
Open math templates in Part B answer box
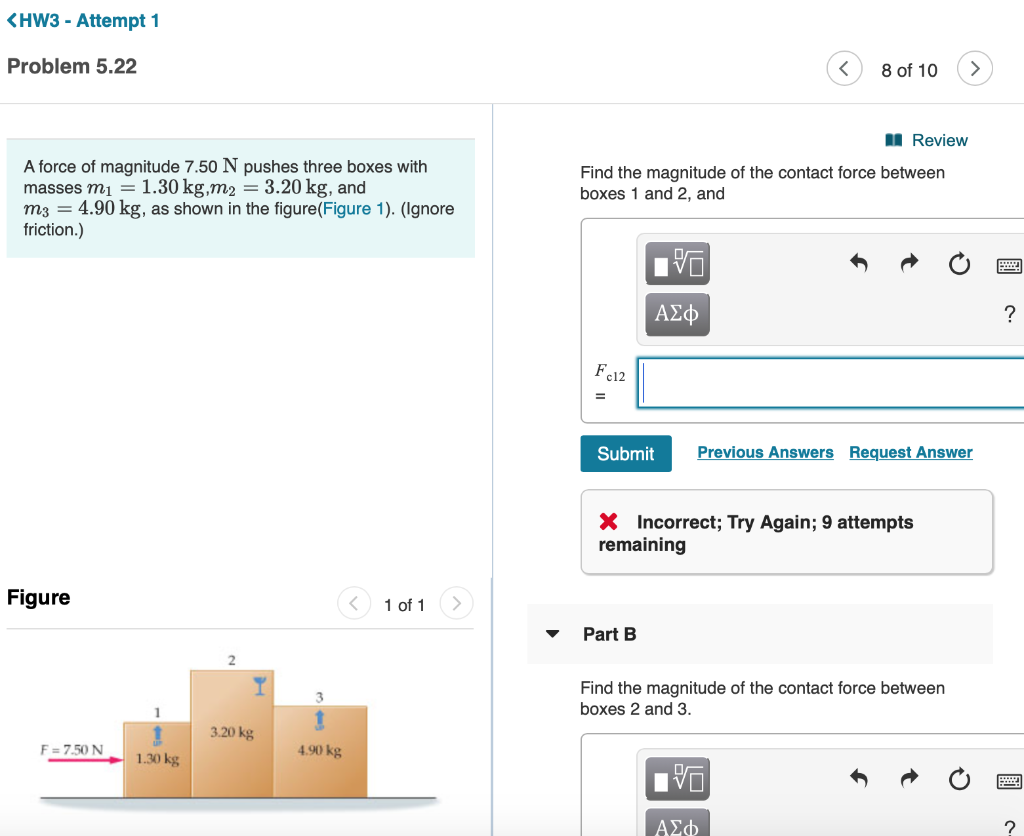tap(676, 779)
